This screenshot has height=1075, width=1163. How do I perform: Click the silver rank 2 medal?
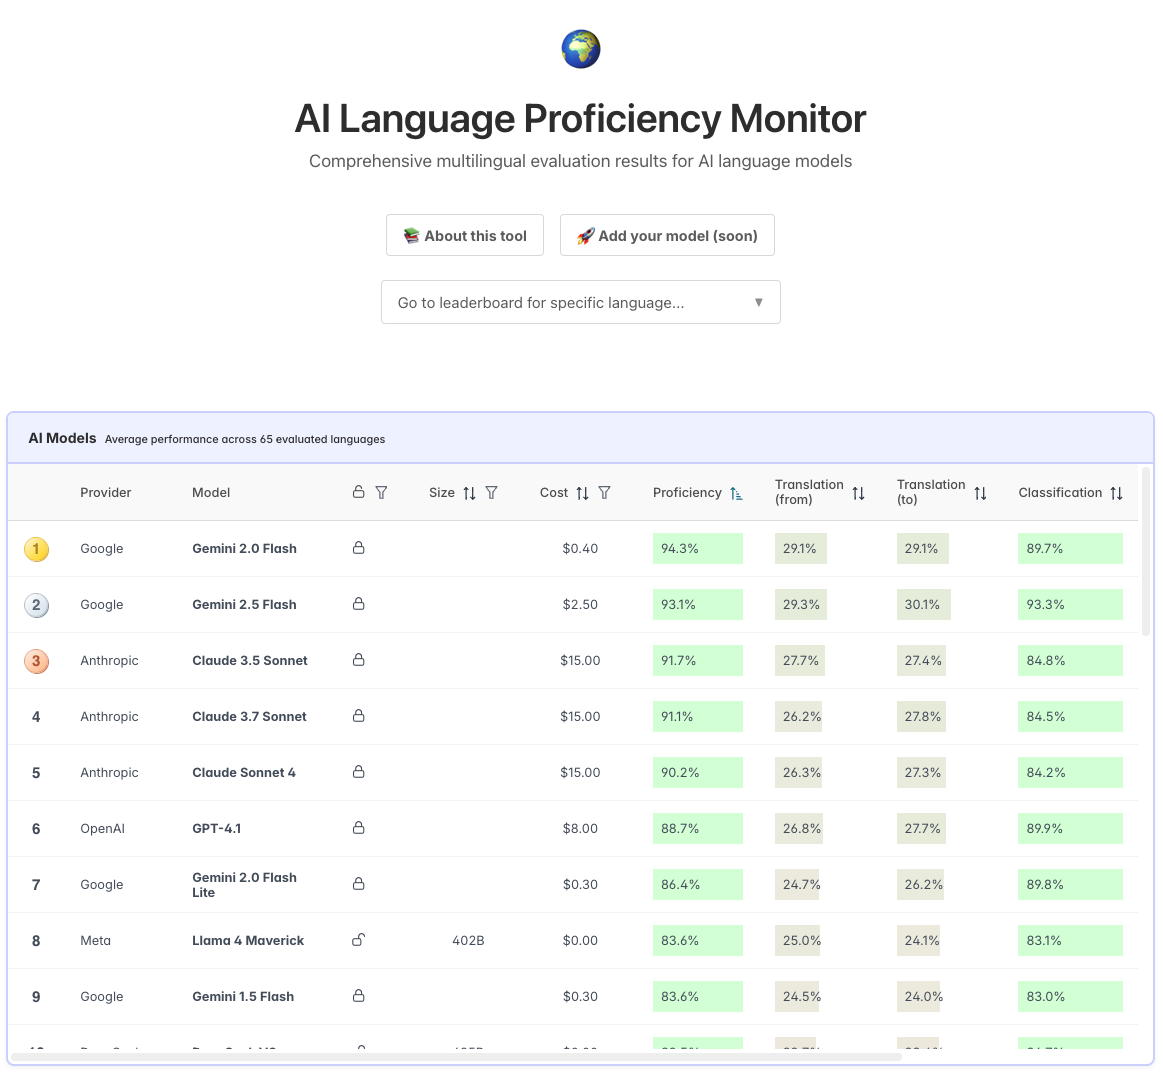coord(36,605)
